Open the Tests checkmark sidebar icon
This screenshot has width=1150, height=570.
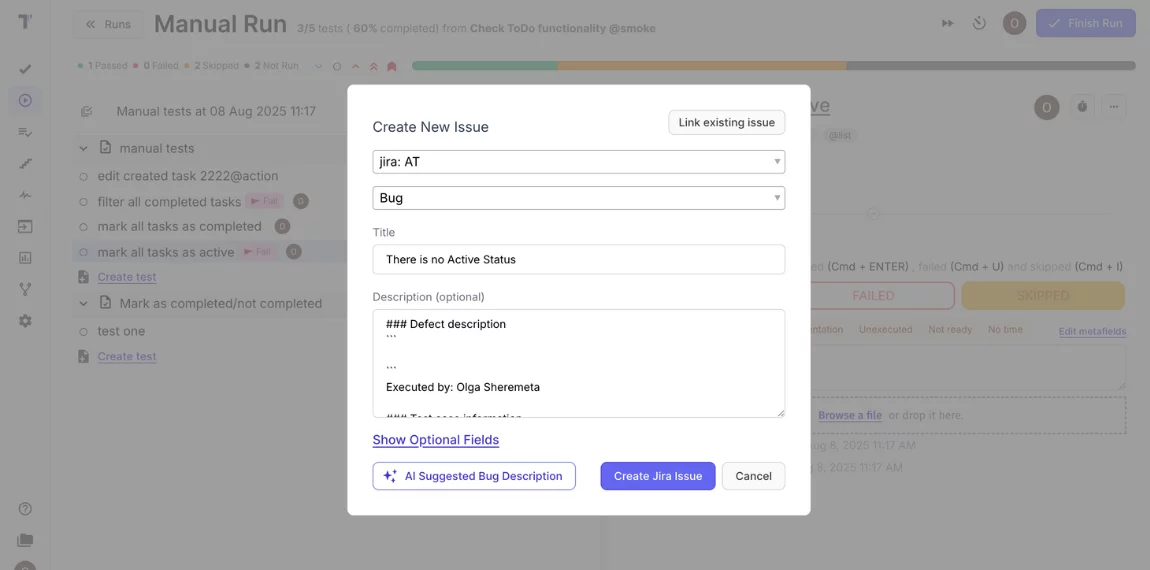(25, 69)
